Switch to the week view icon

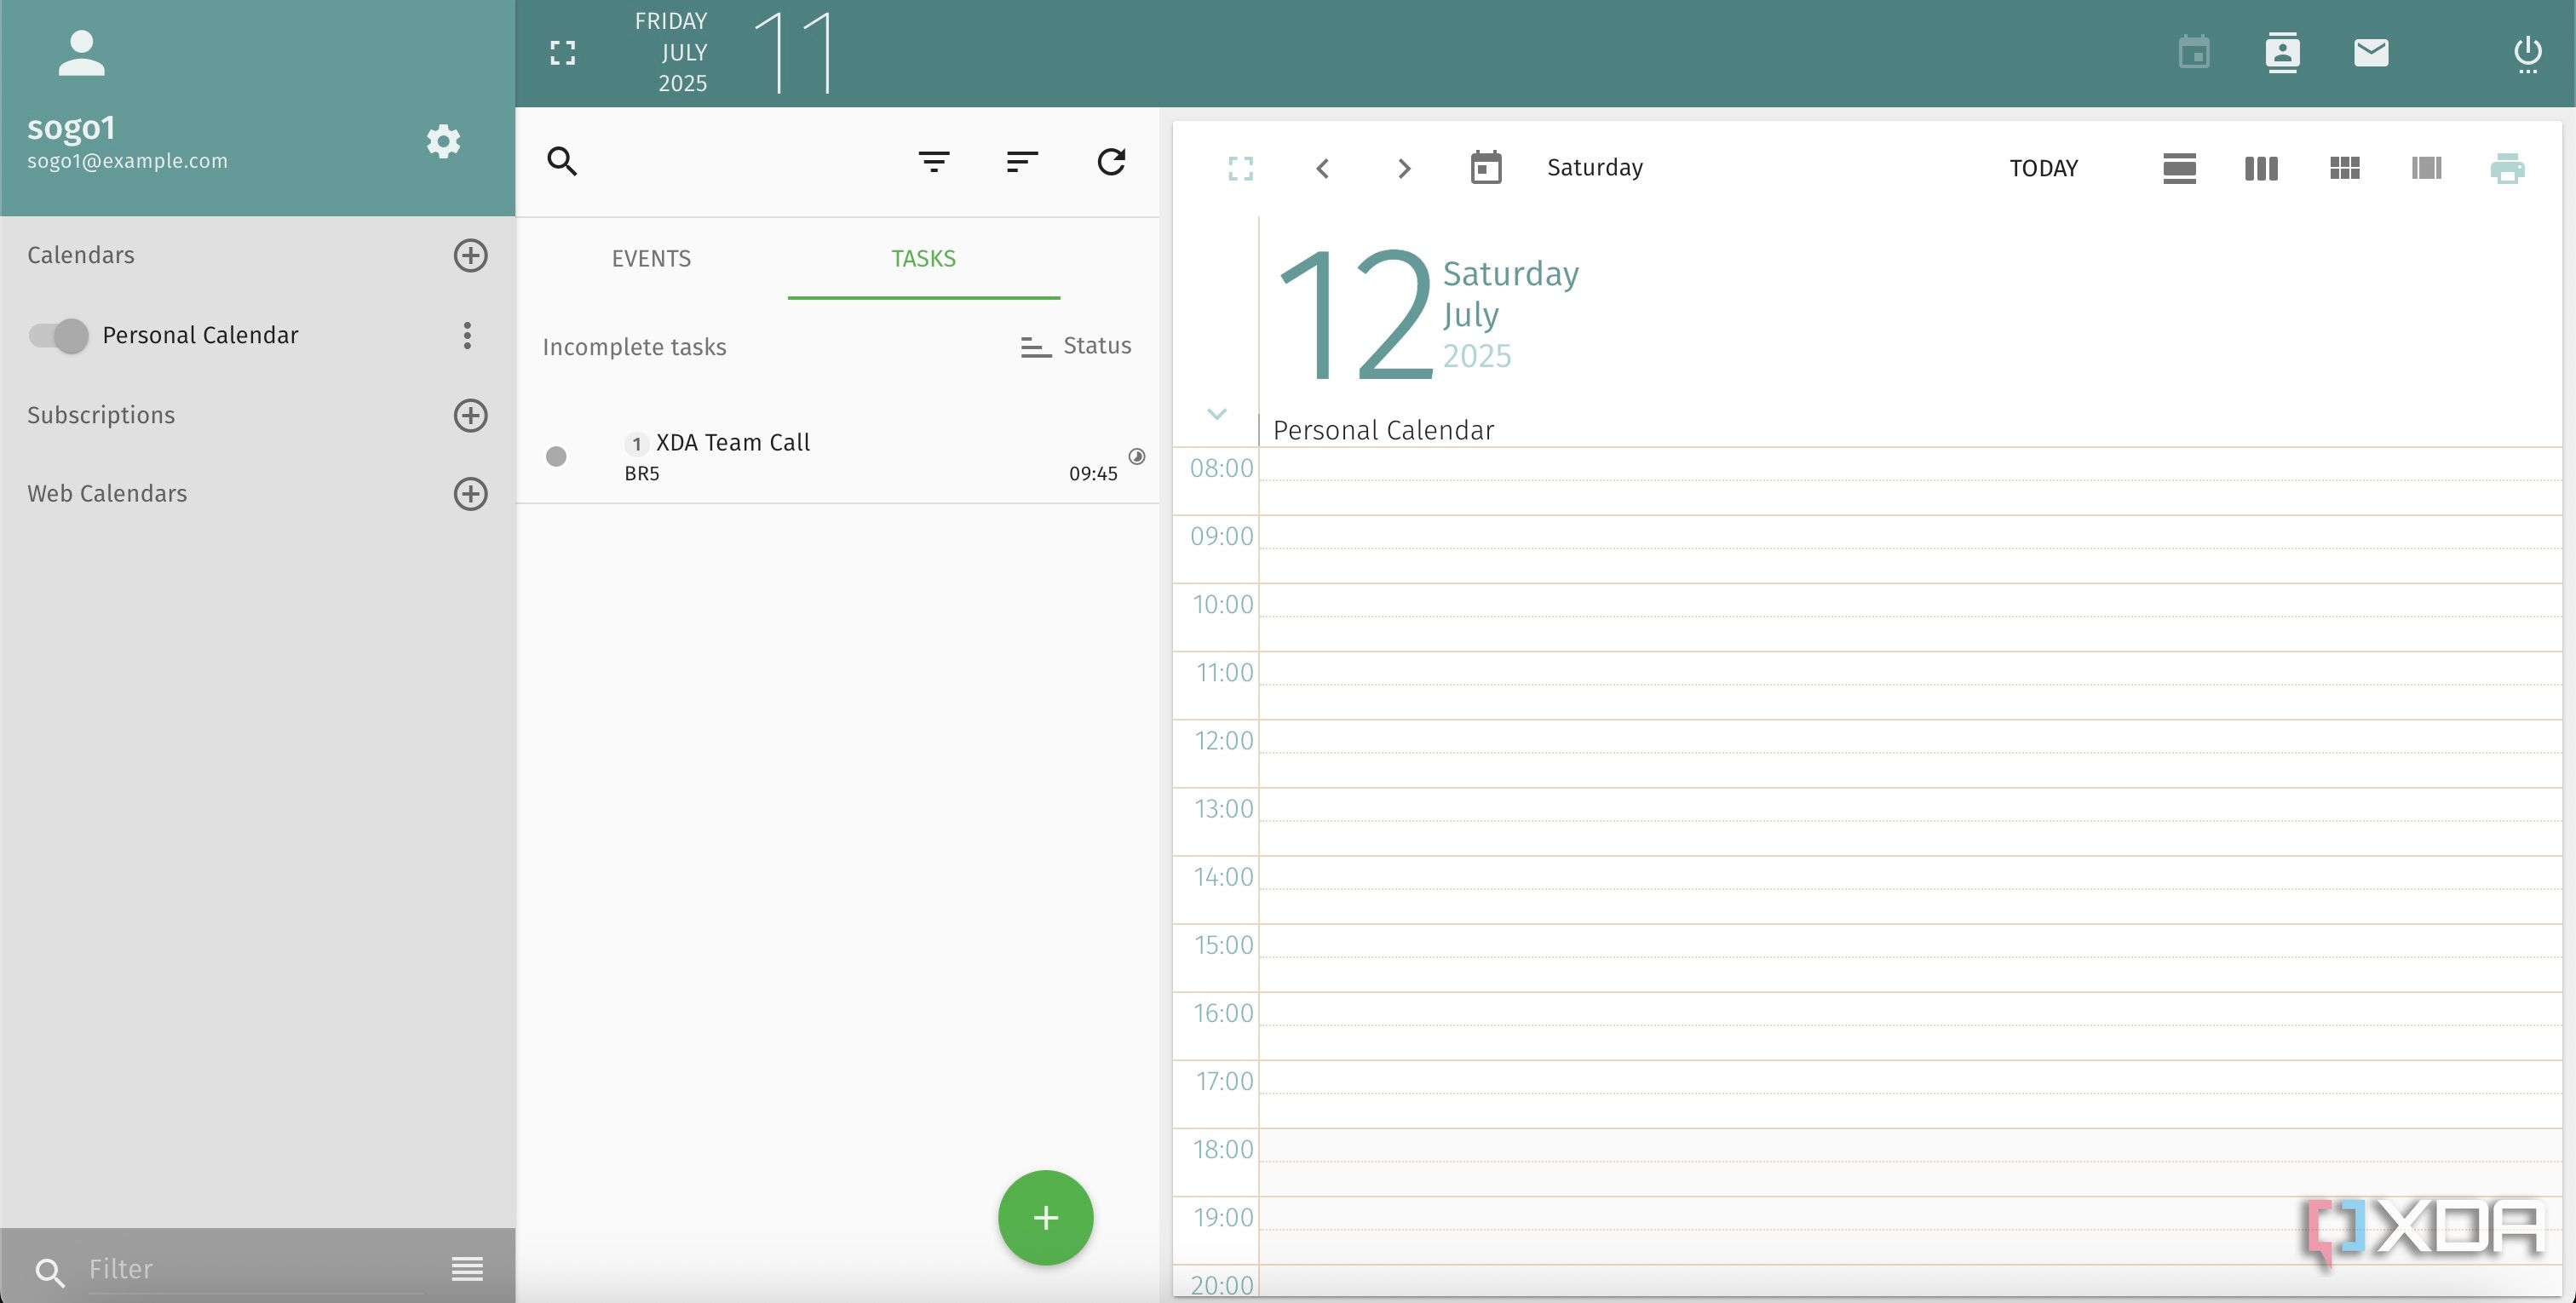click(x=2261, y=168)
